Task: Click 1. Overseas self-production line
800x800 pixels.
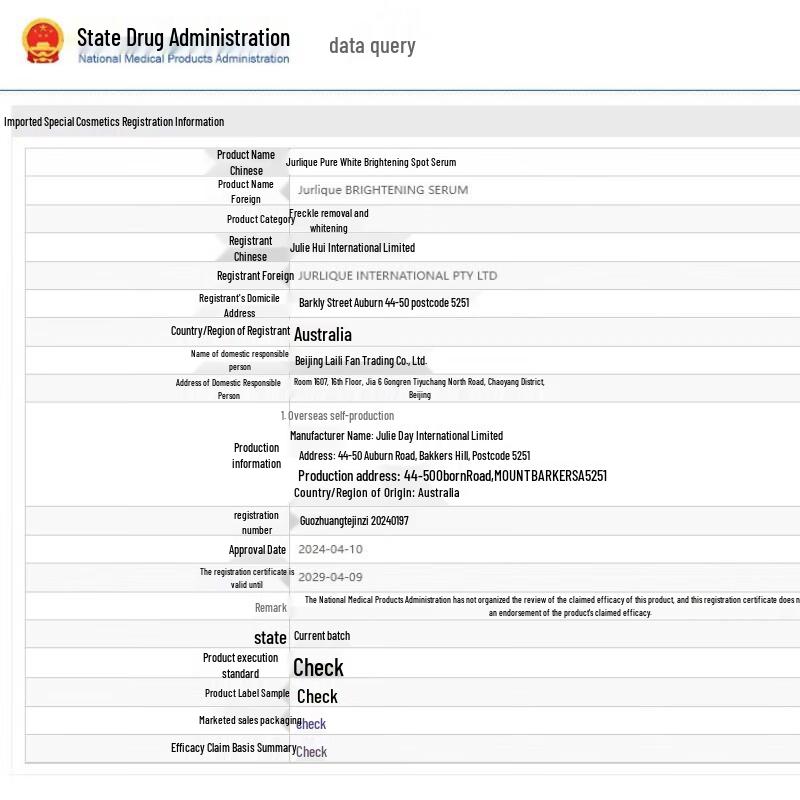Action: (x=337, y=416)
